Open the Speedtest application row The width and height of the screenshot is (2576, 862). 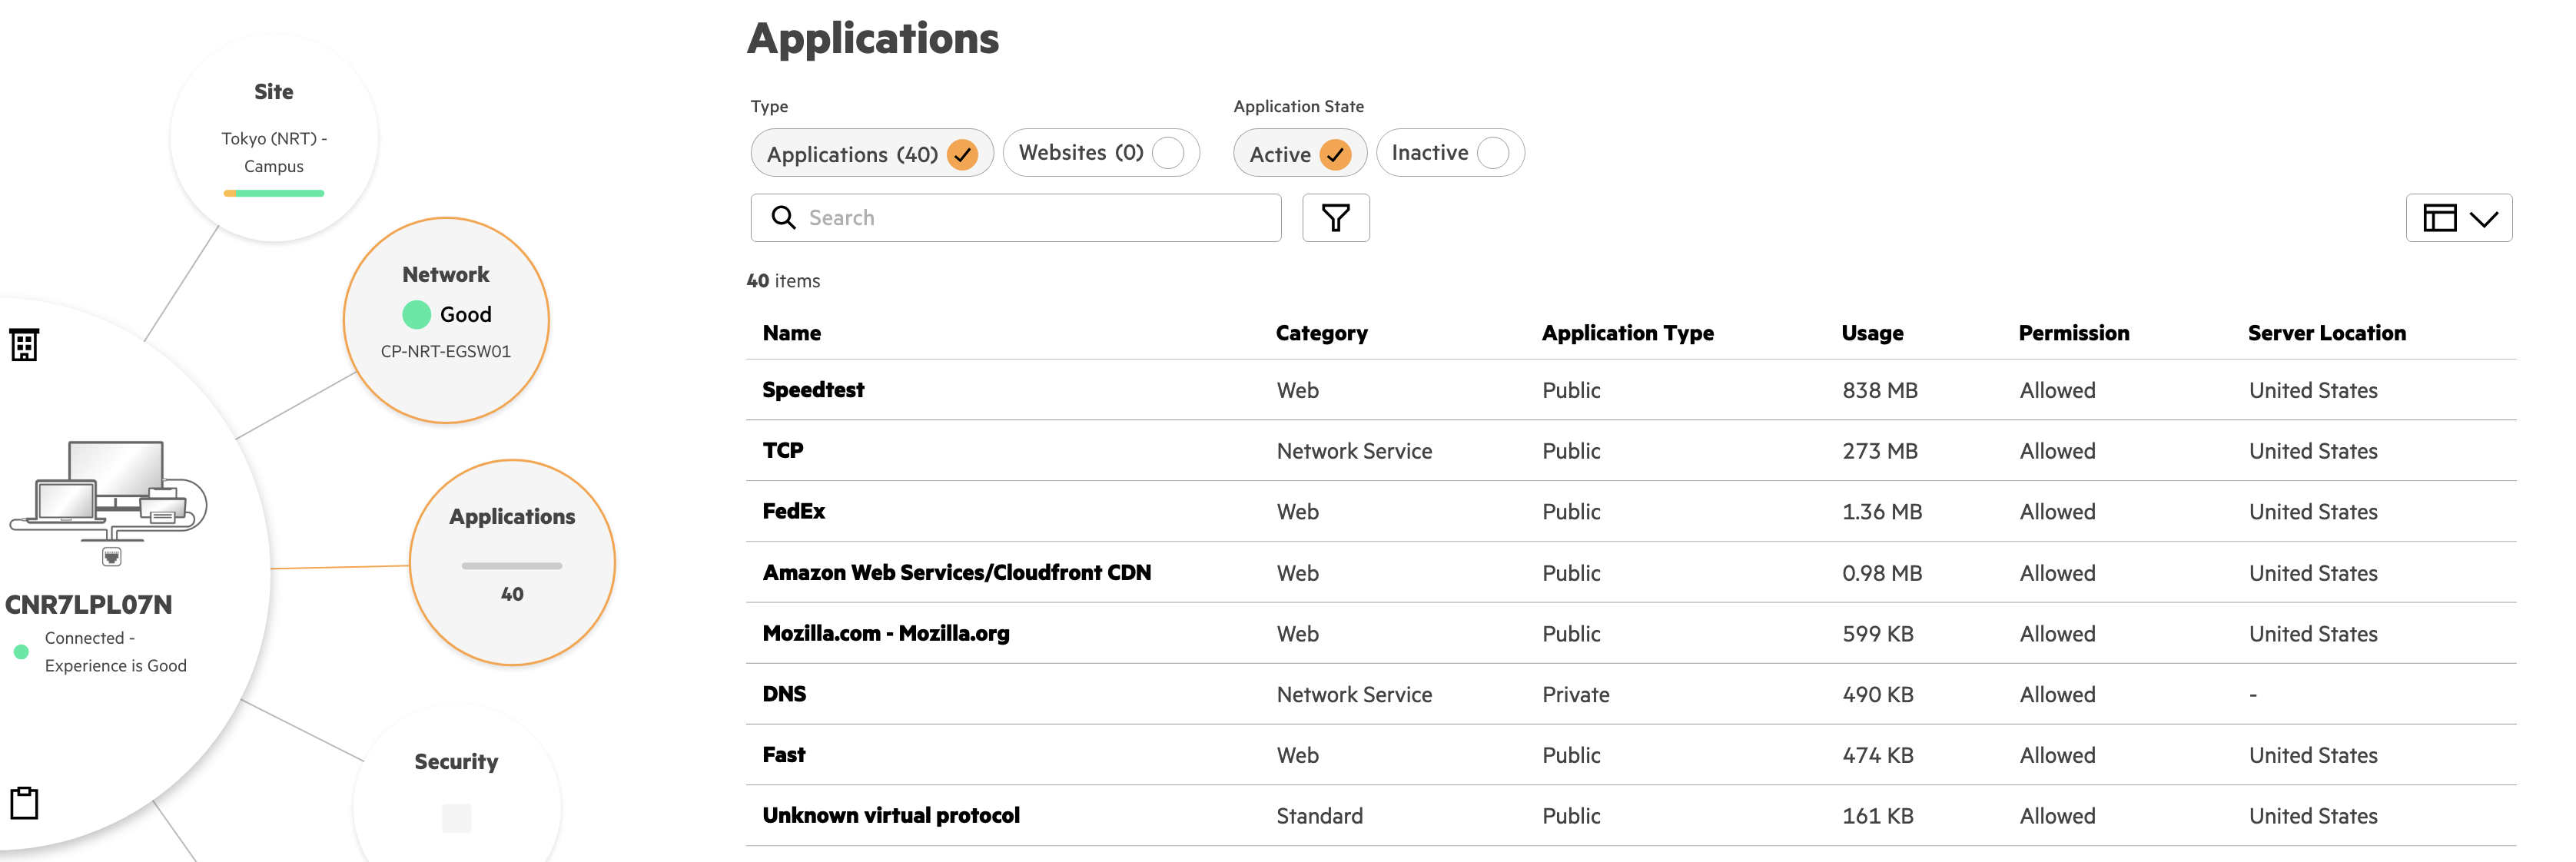[x=1631, y=390]
